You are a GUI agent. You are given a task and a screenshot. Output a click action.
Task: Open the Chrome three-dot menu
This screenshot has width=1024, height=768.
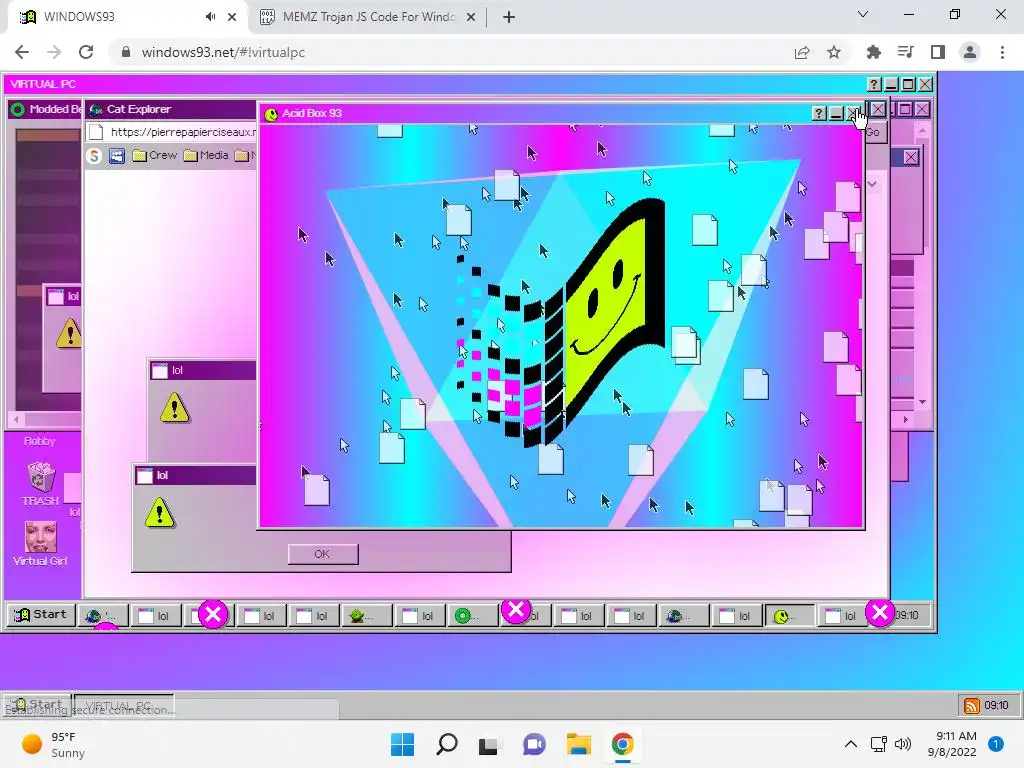(1002, 52)
